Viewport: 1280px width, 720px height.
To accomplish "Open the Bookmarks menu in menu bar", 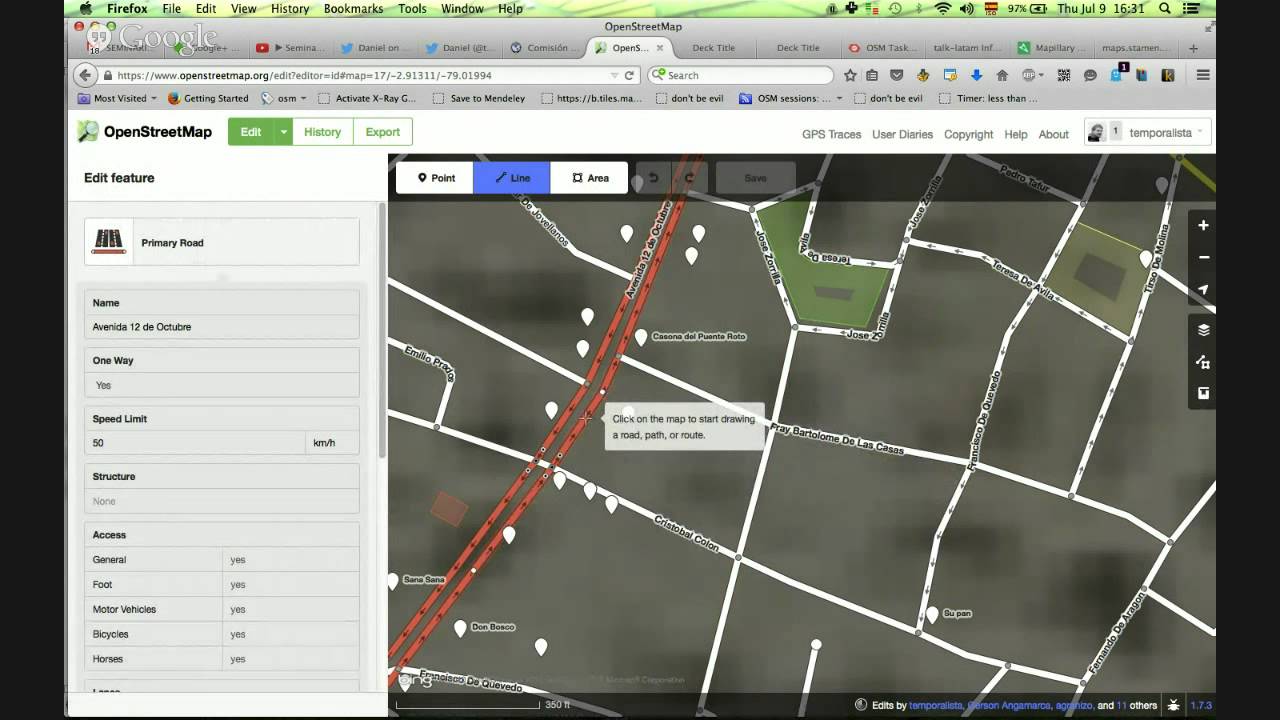I will coord(353,8).
